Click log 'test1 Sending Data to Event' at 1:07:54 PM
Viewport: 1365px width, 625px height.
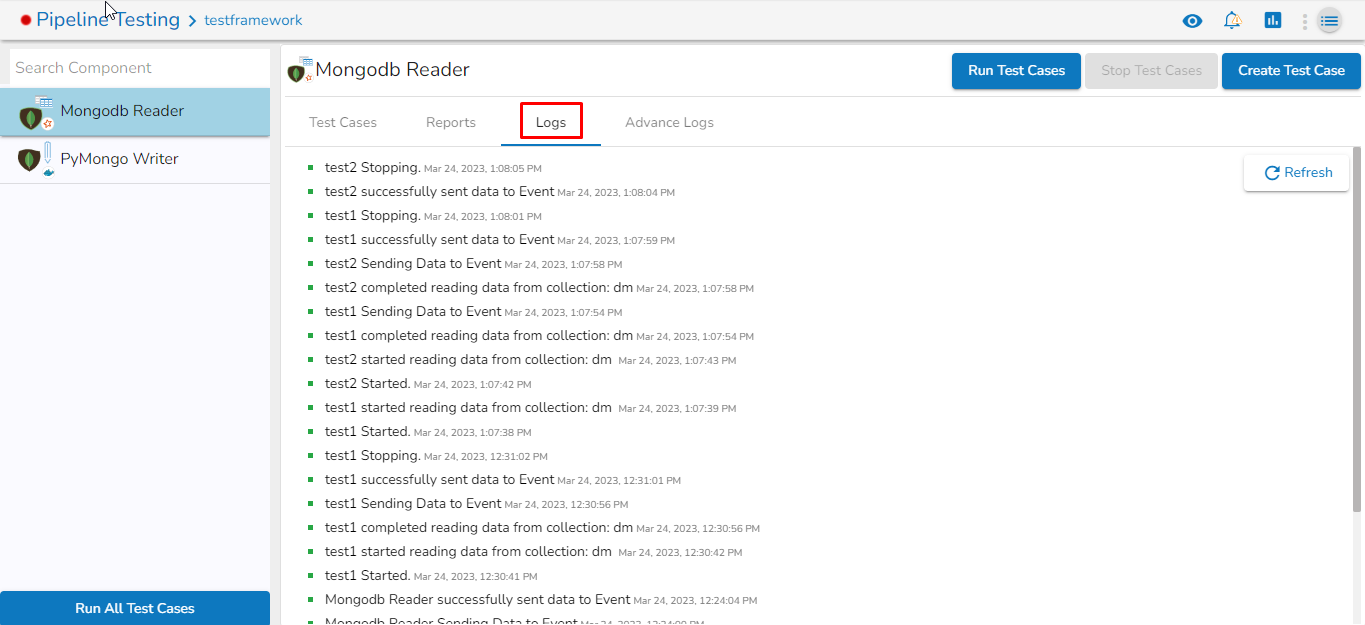[473, 312]
